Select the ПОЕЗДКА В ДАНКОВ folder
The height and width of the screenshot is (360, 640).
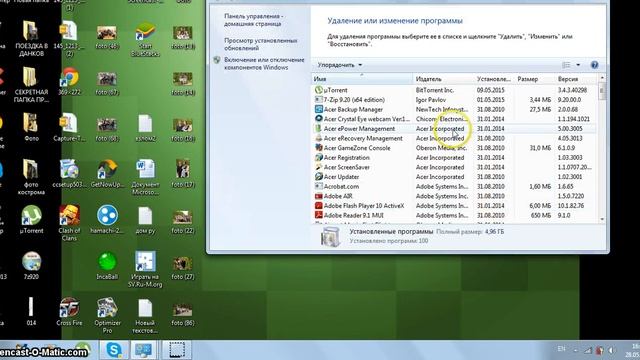coord(31,39)
